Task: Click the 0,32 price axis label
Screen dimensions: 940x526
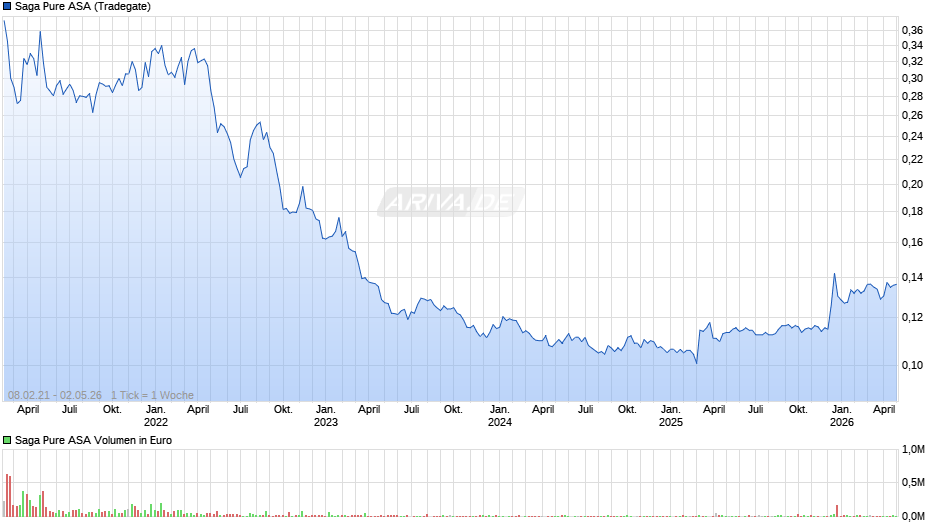Action: coord(912,61)
